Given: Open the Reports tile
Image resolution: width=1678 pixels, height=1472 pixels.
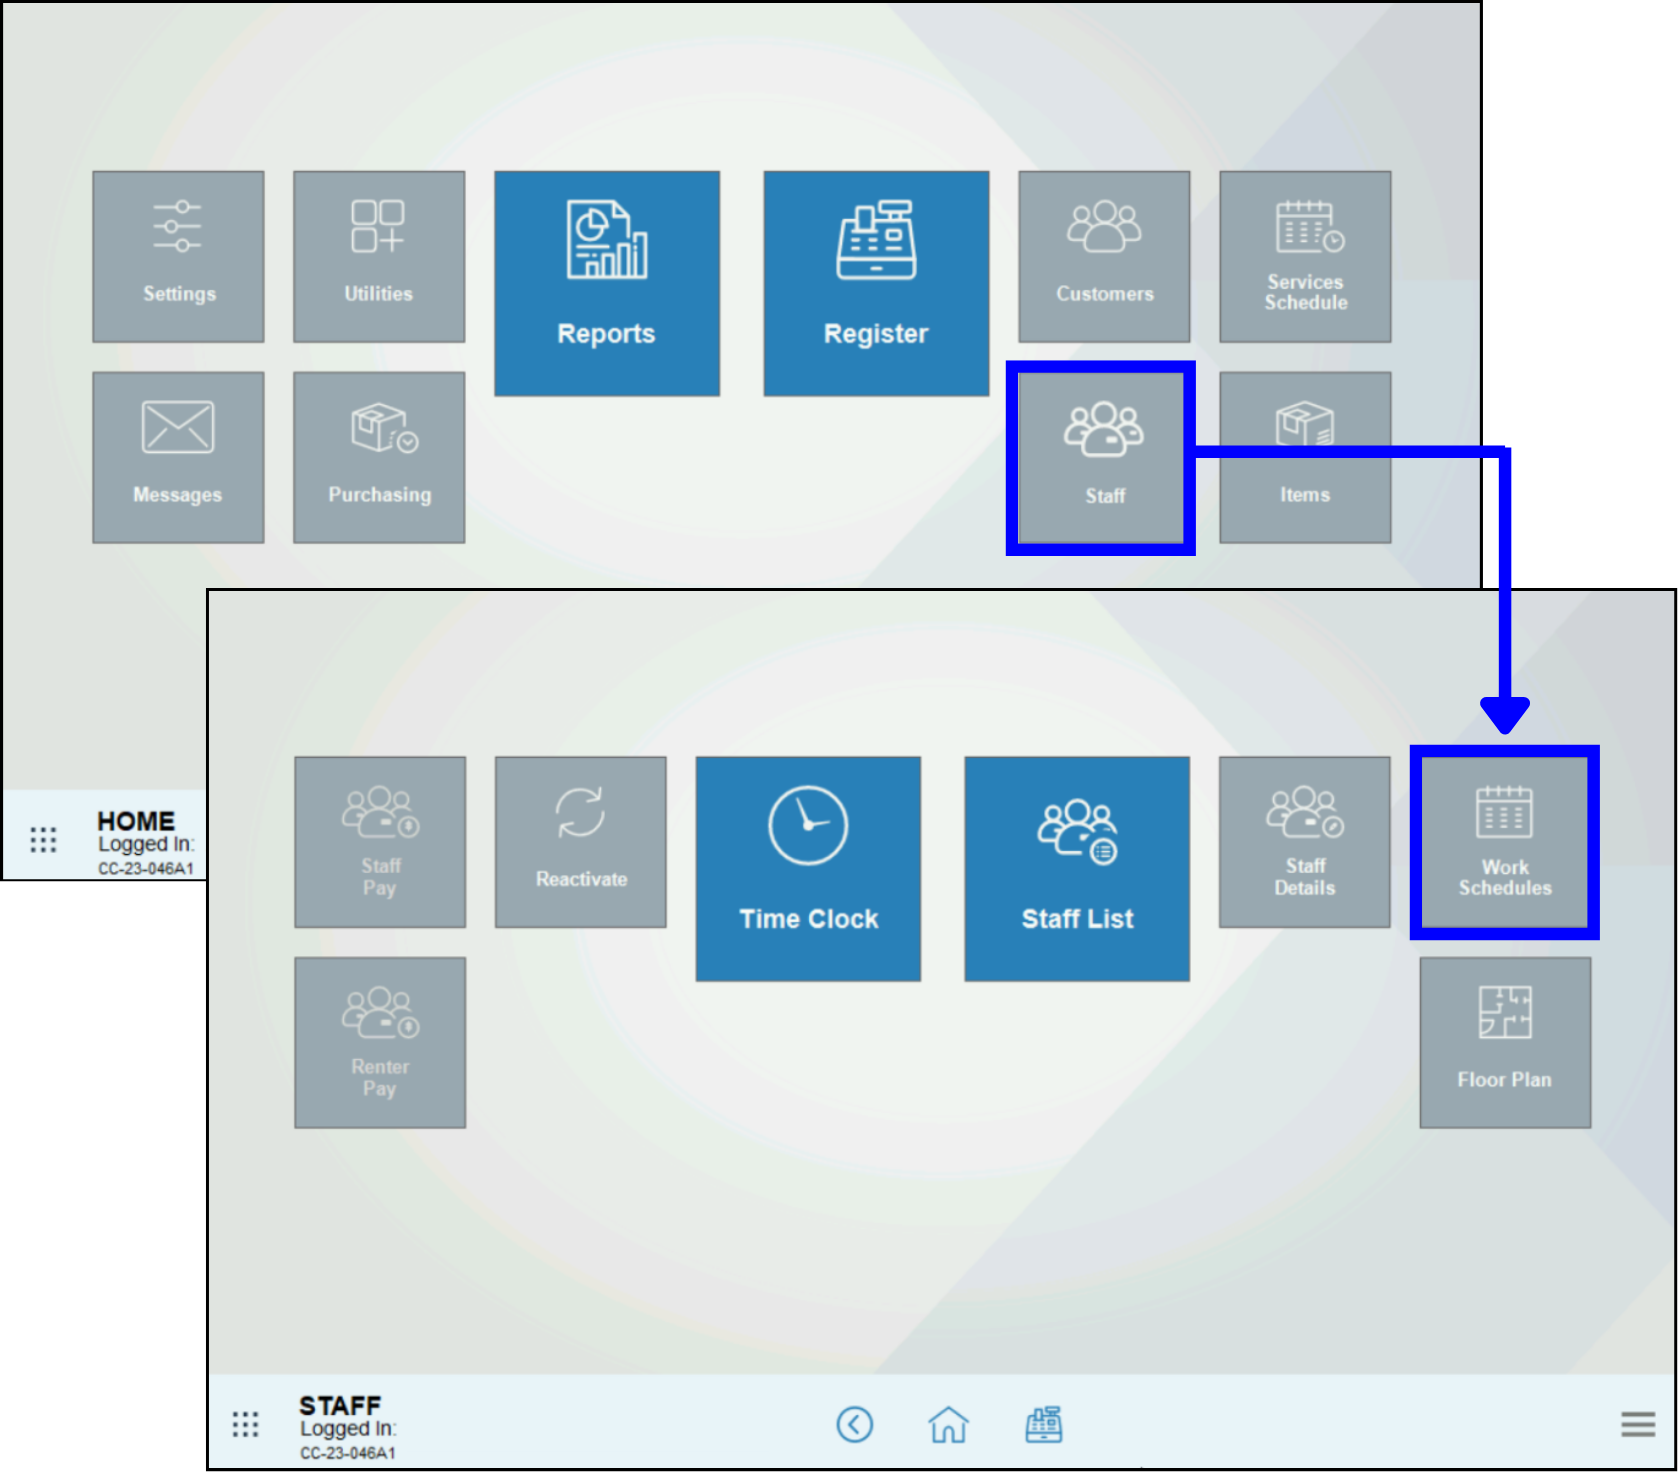Looking at the screenshot, I should click(x=606, y=283).
